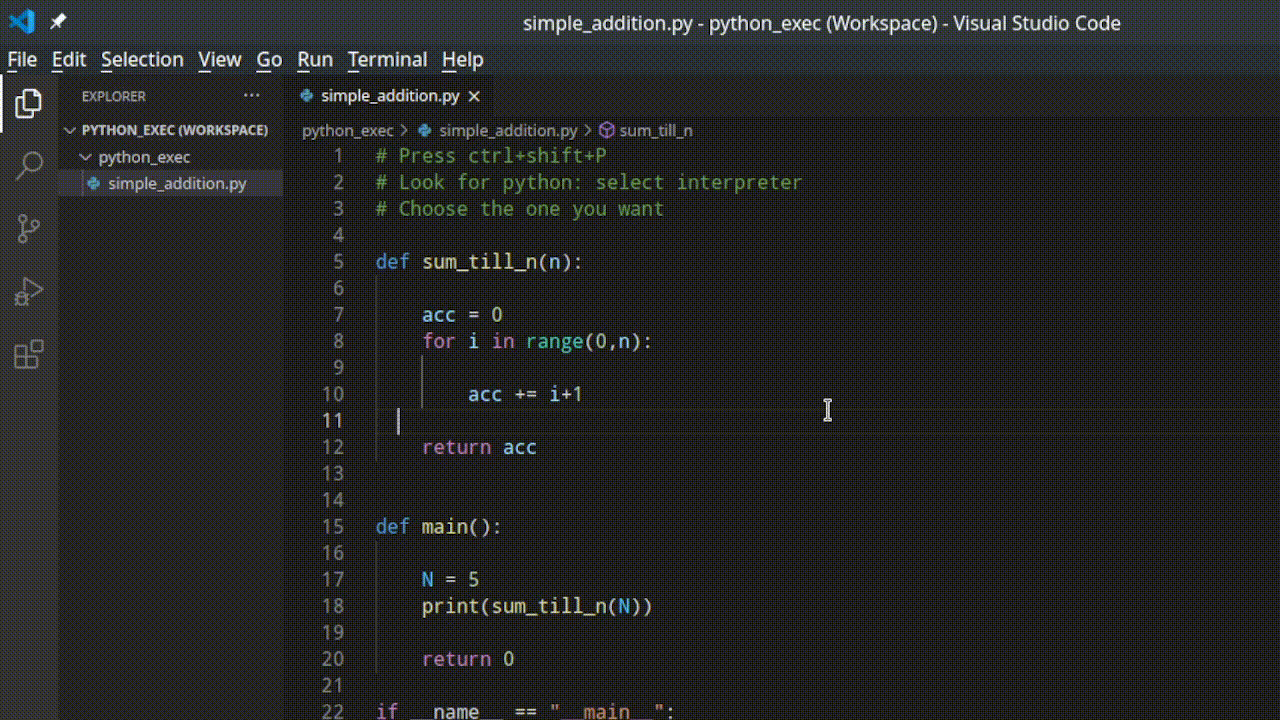Click the 'def main():' line
The height and width of the screenshot is (720, 1280).
[x=438, y=526]
